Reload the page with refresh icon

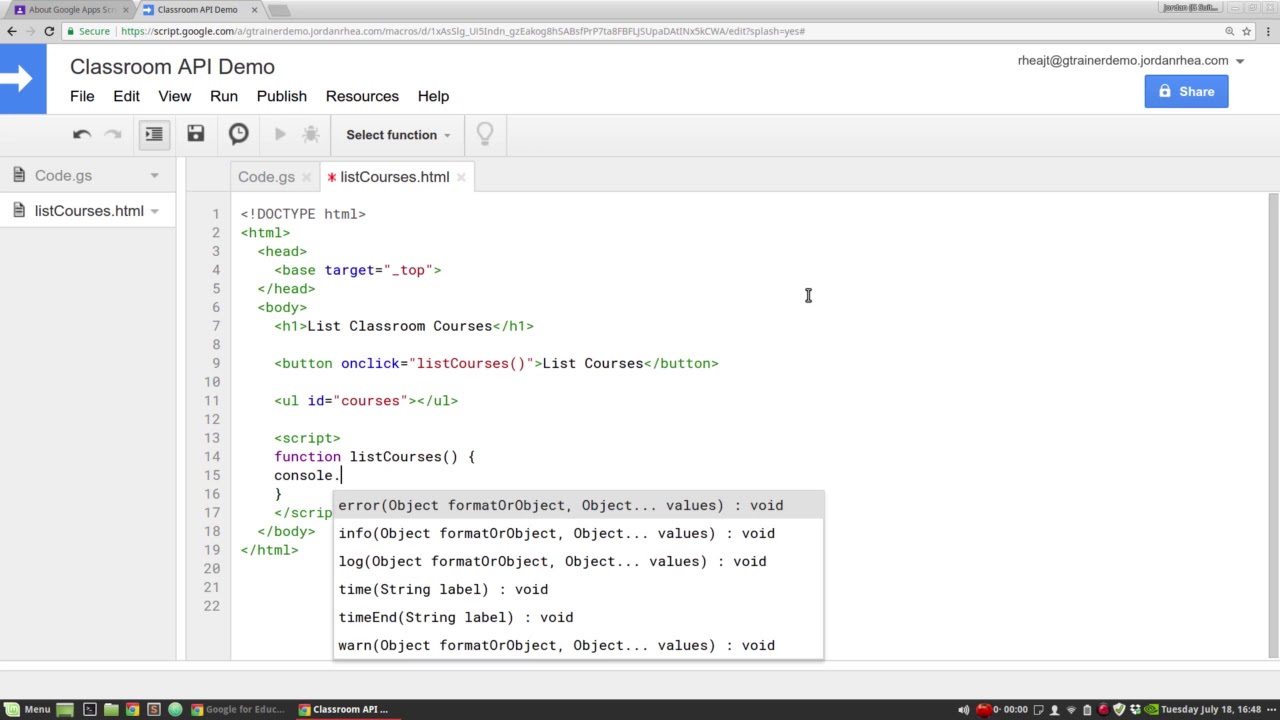pyautogui.click(x=49, y=31)
